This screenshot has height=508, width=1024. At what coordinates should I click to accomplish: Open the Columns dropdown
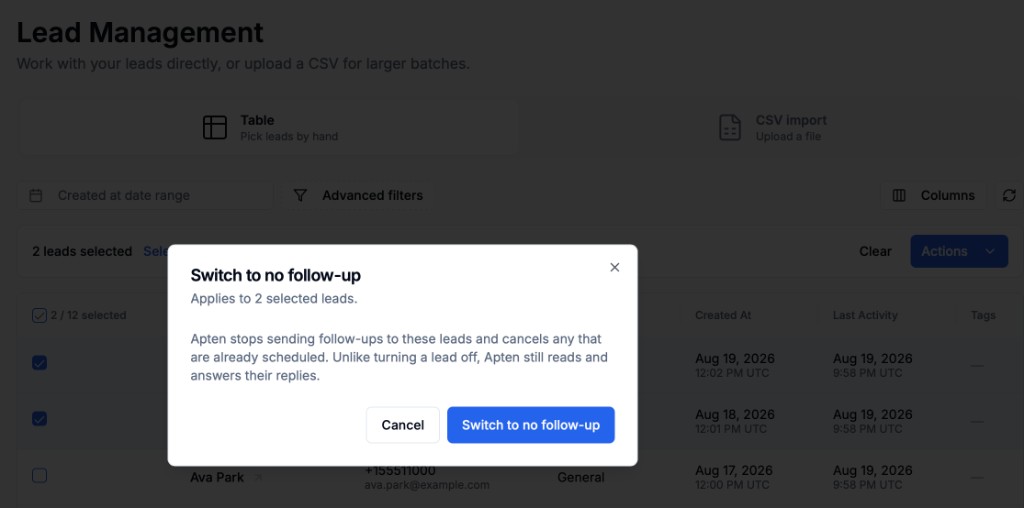[934, 195]
